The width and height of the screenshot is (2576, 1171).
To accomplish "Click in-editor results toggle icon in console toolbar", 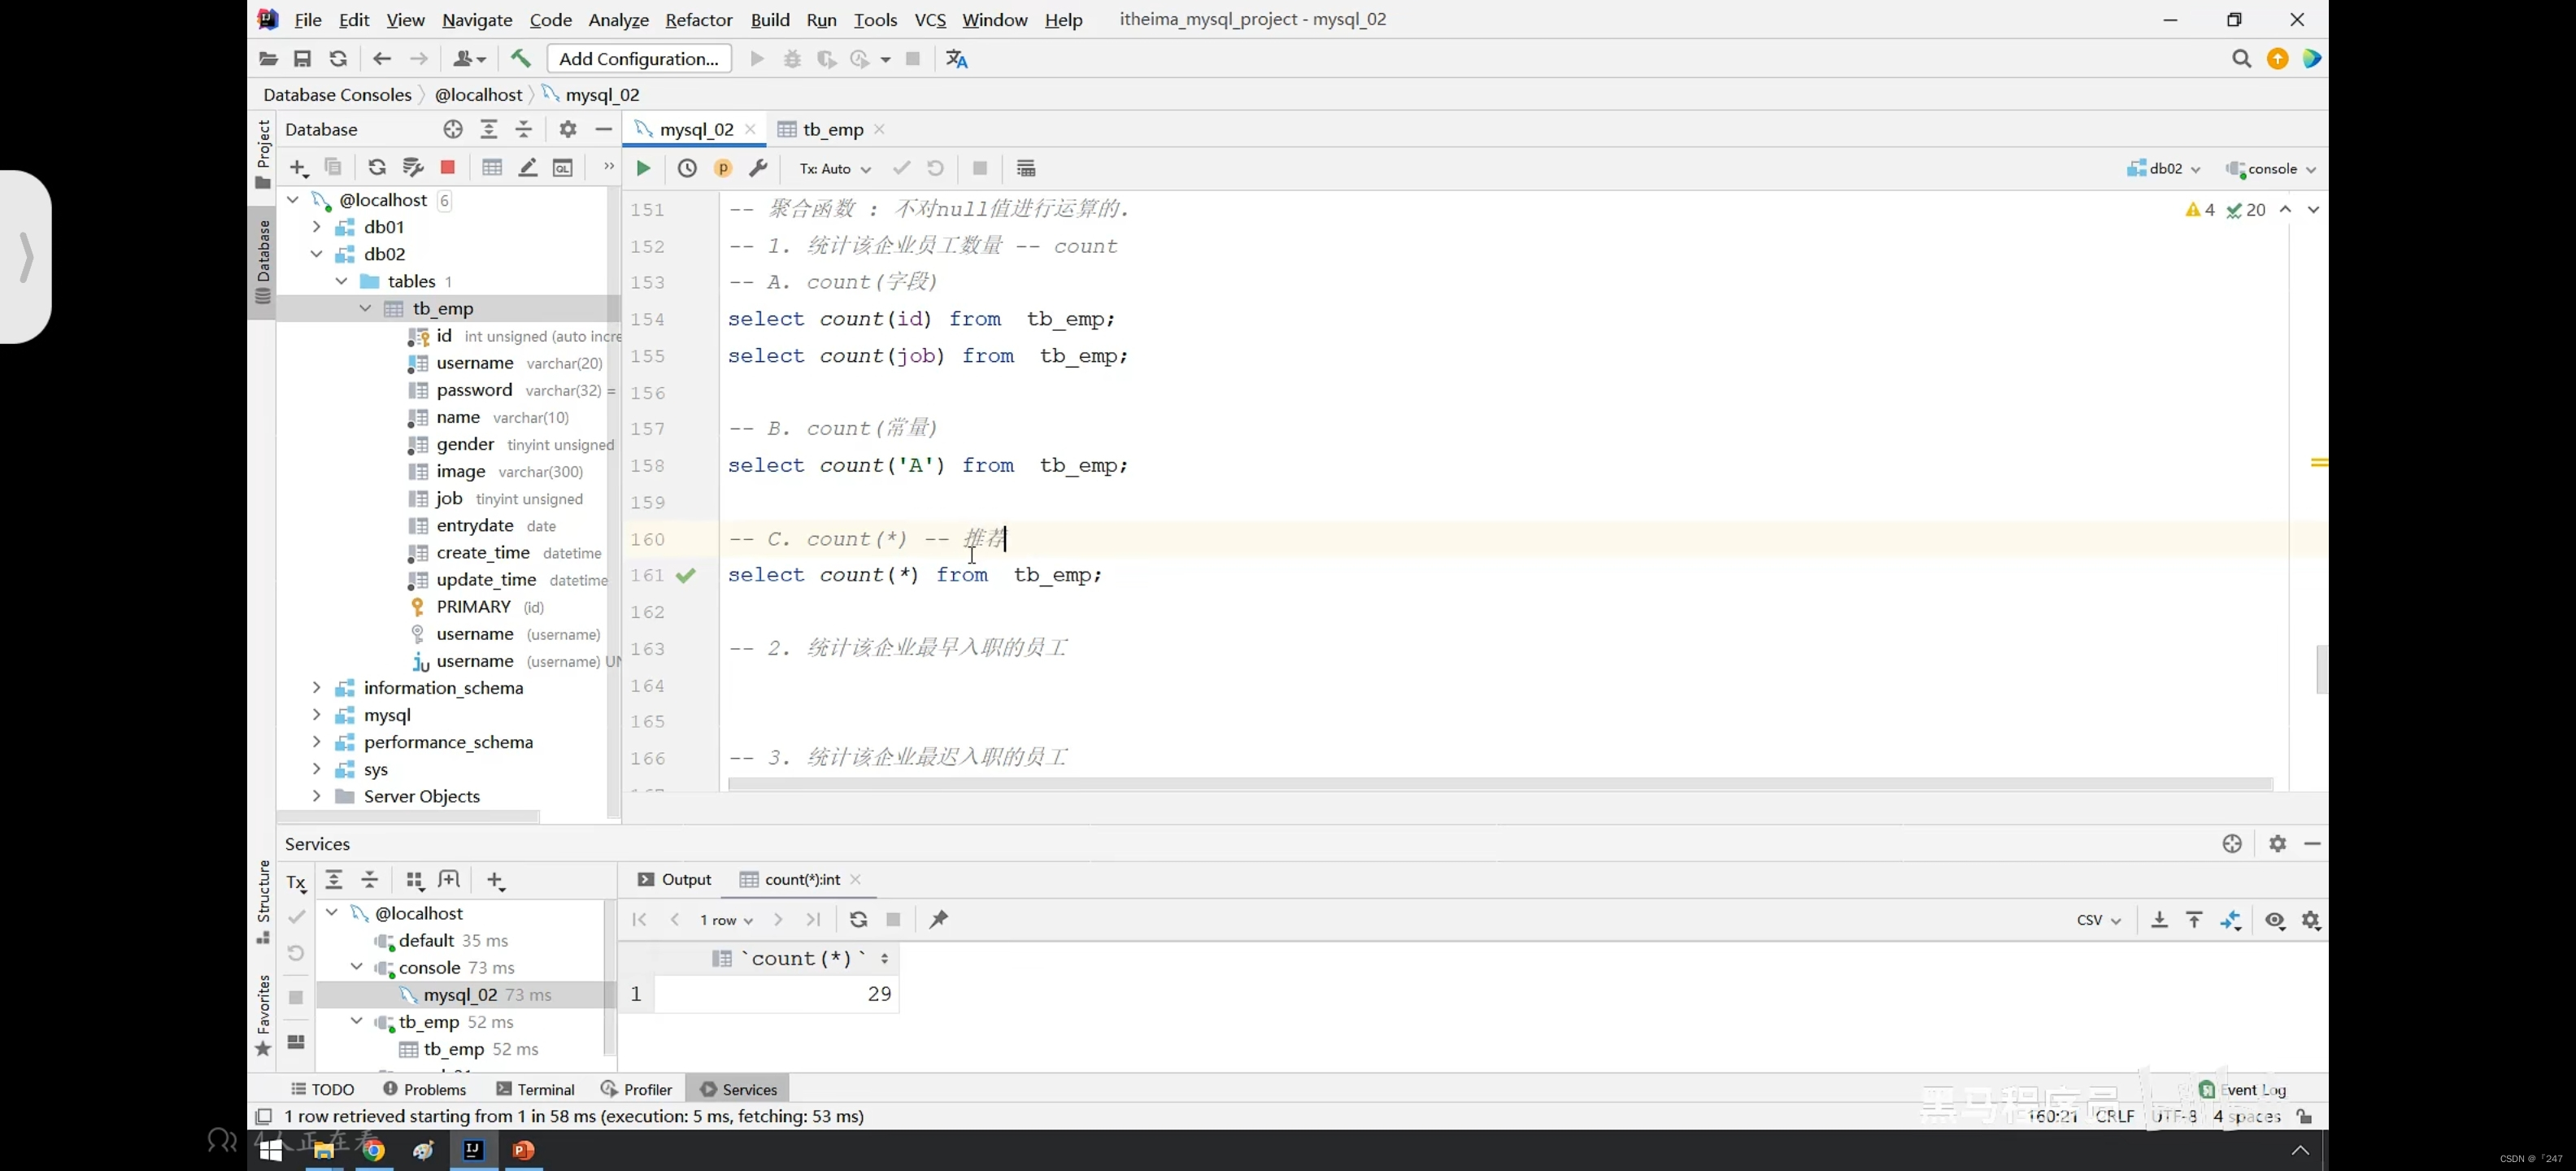I will click(1026, 168).
